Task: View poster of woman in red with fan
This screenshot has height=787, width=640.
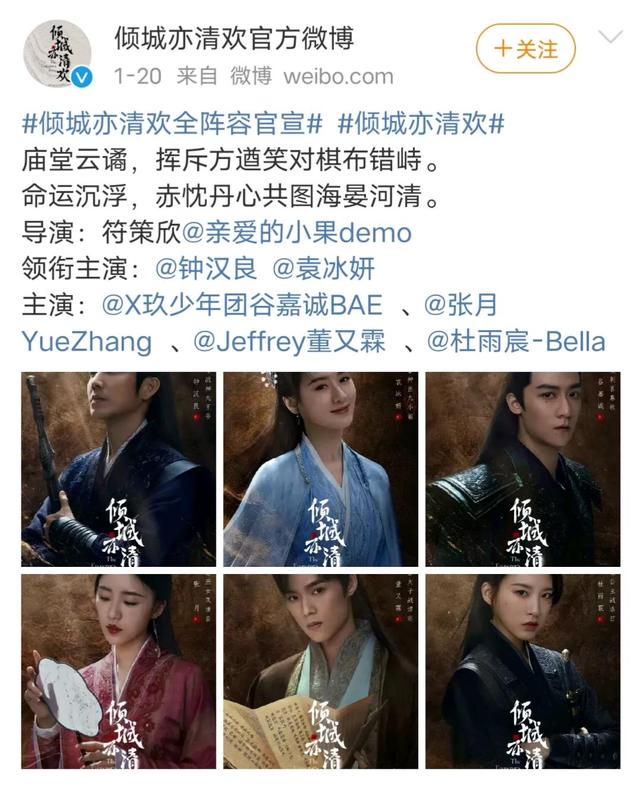Action: (118, 671)
